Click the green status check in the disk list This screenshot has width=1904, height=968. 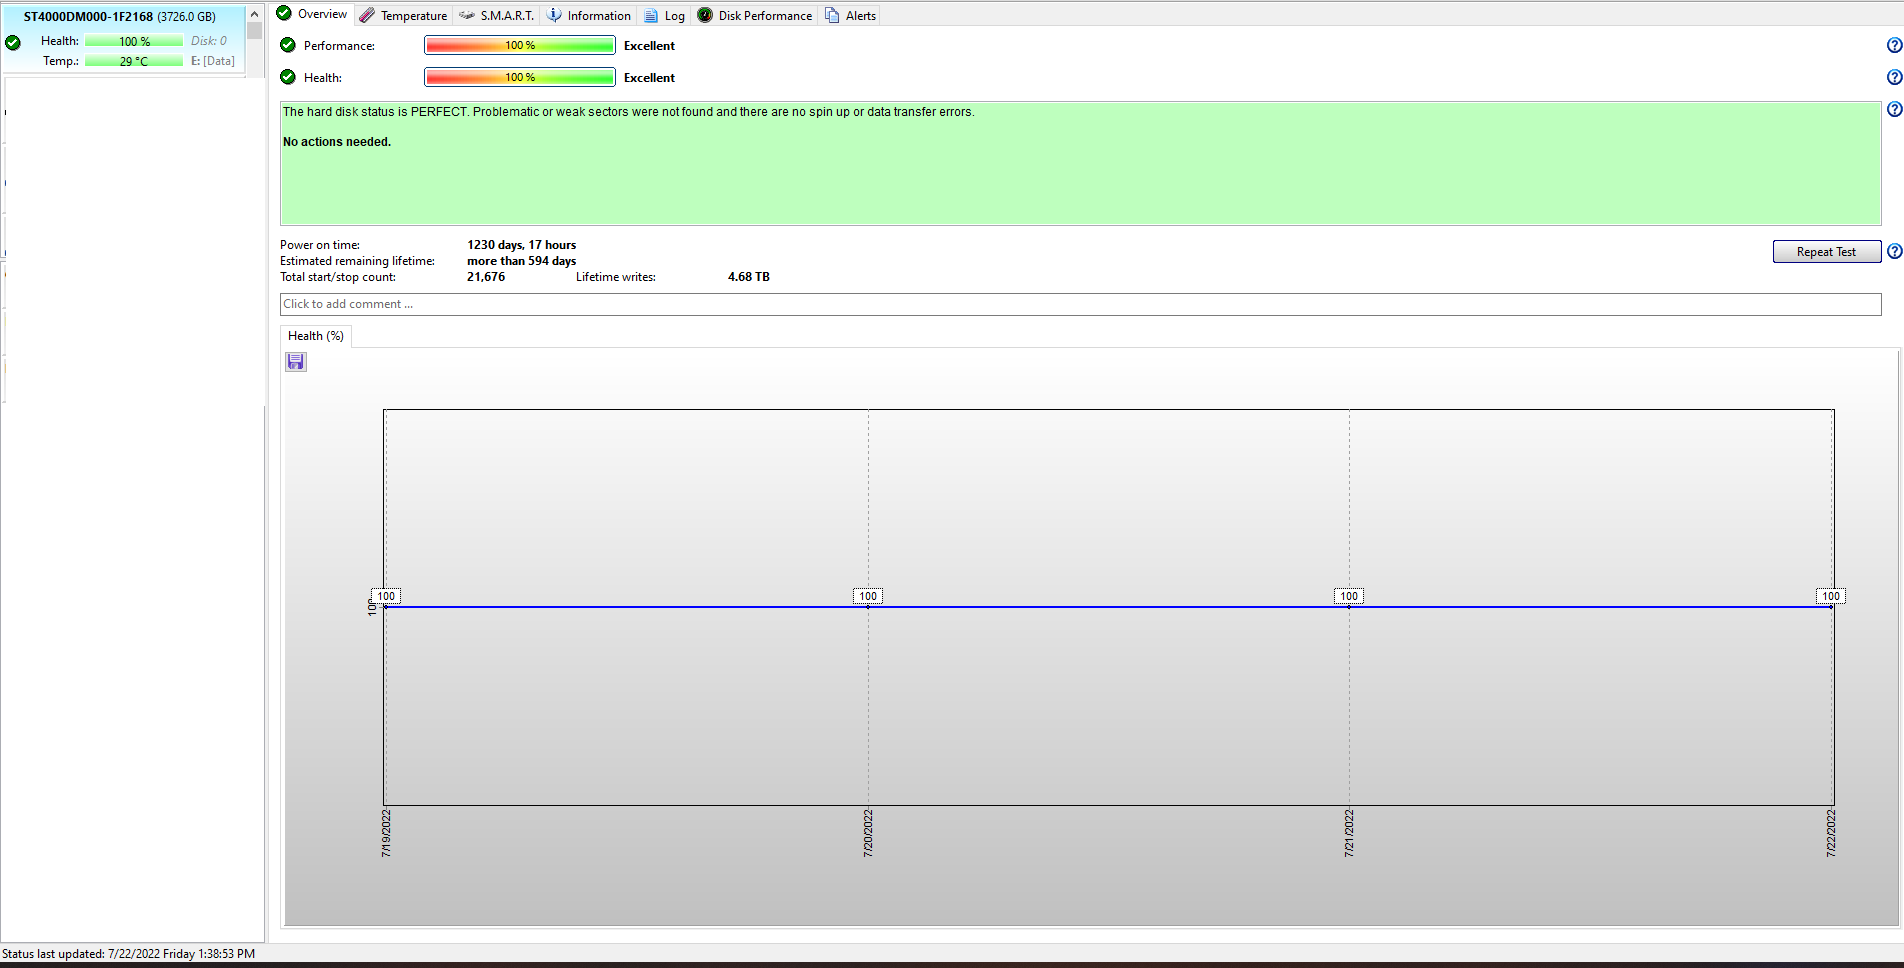[13, 43]
